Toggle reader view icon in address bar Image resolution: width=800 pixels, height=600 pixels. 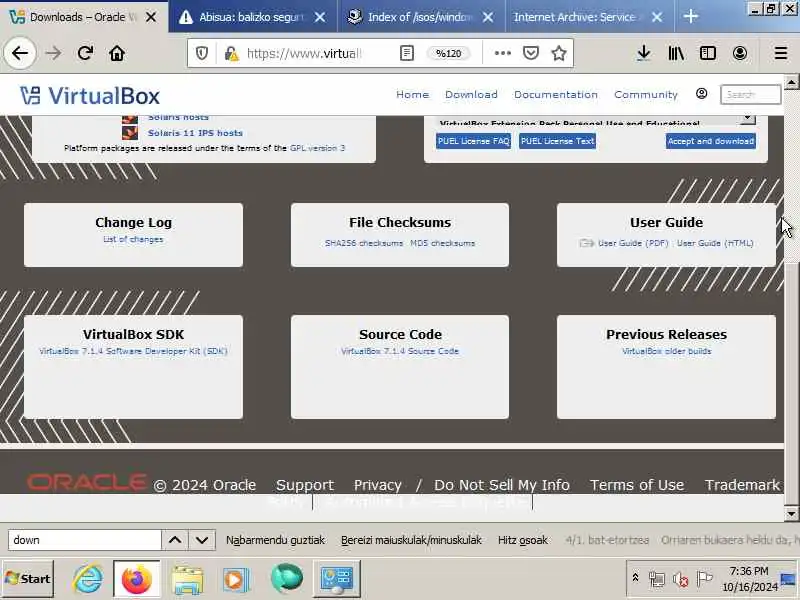407,53
